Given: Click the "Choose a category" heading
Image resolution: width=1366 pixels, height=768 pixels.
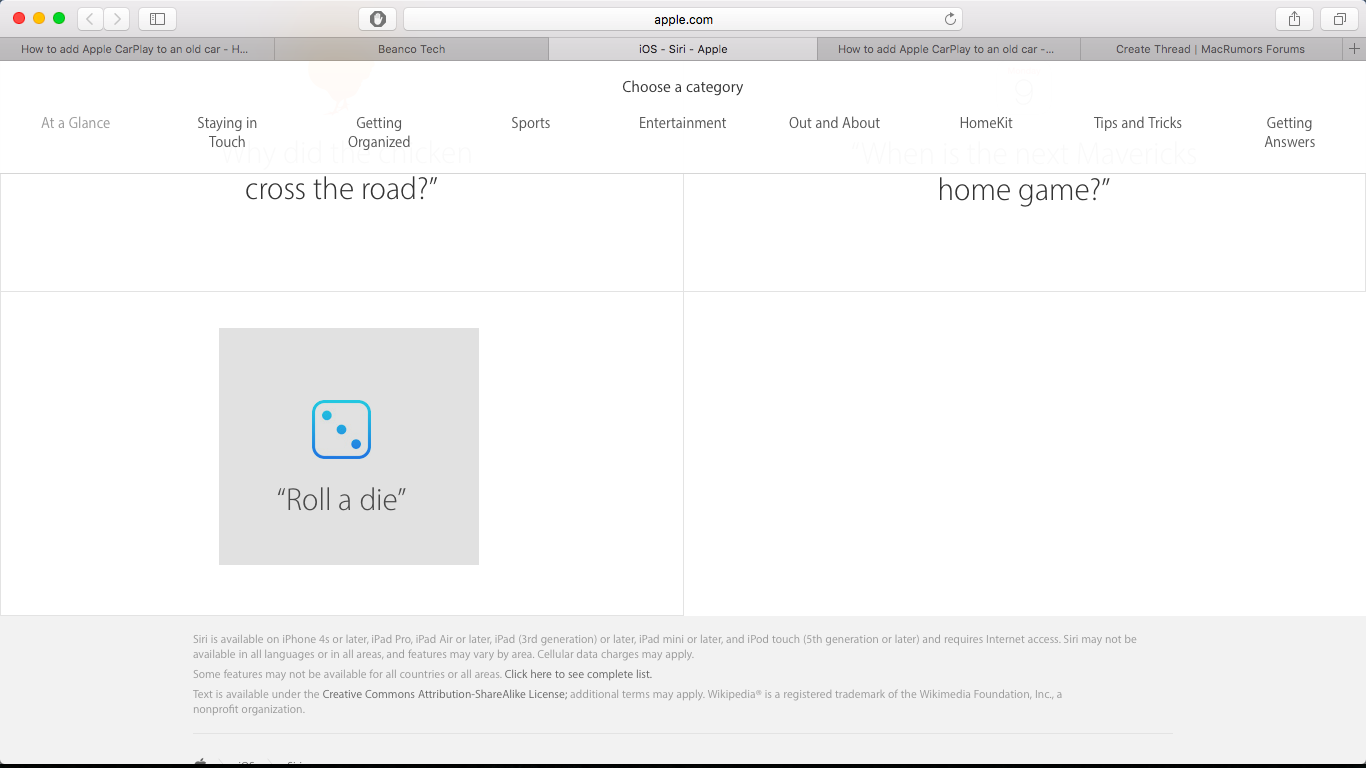Looking at the screenshot, I should pos(683,87).
